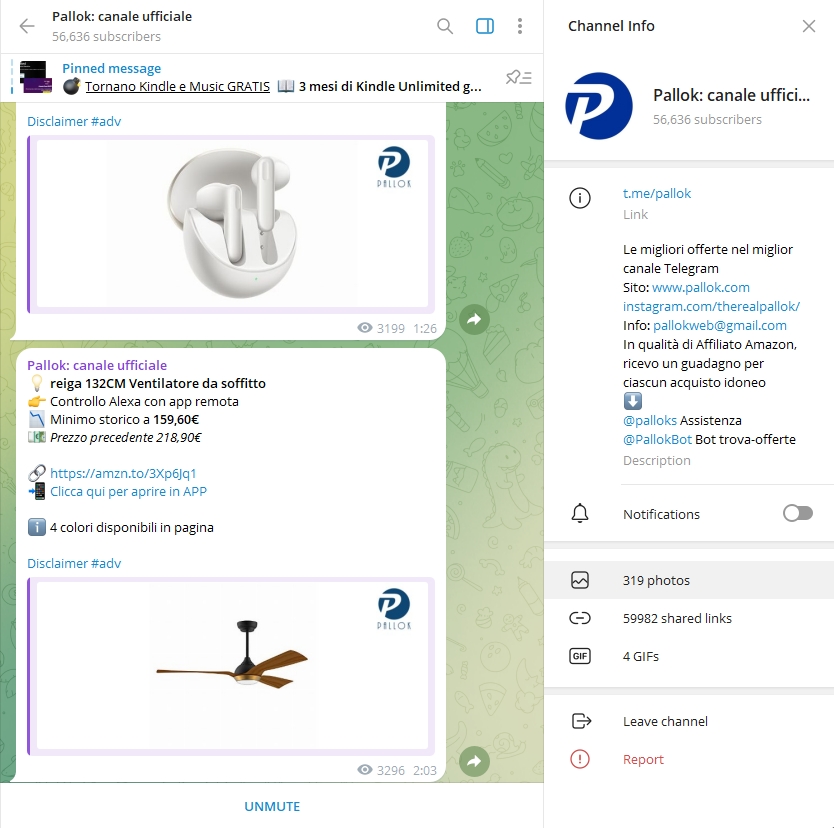Click 'Clicca qui per aprire in APP'
834x828 pixels.
coord(128,491)
